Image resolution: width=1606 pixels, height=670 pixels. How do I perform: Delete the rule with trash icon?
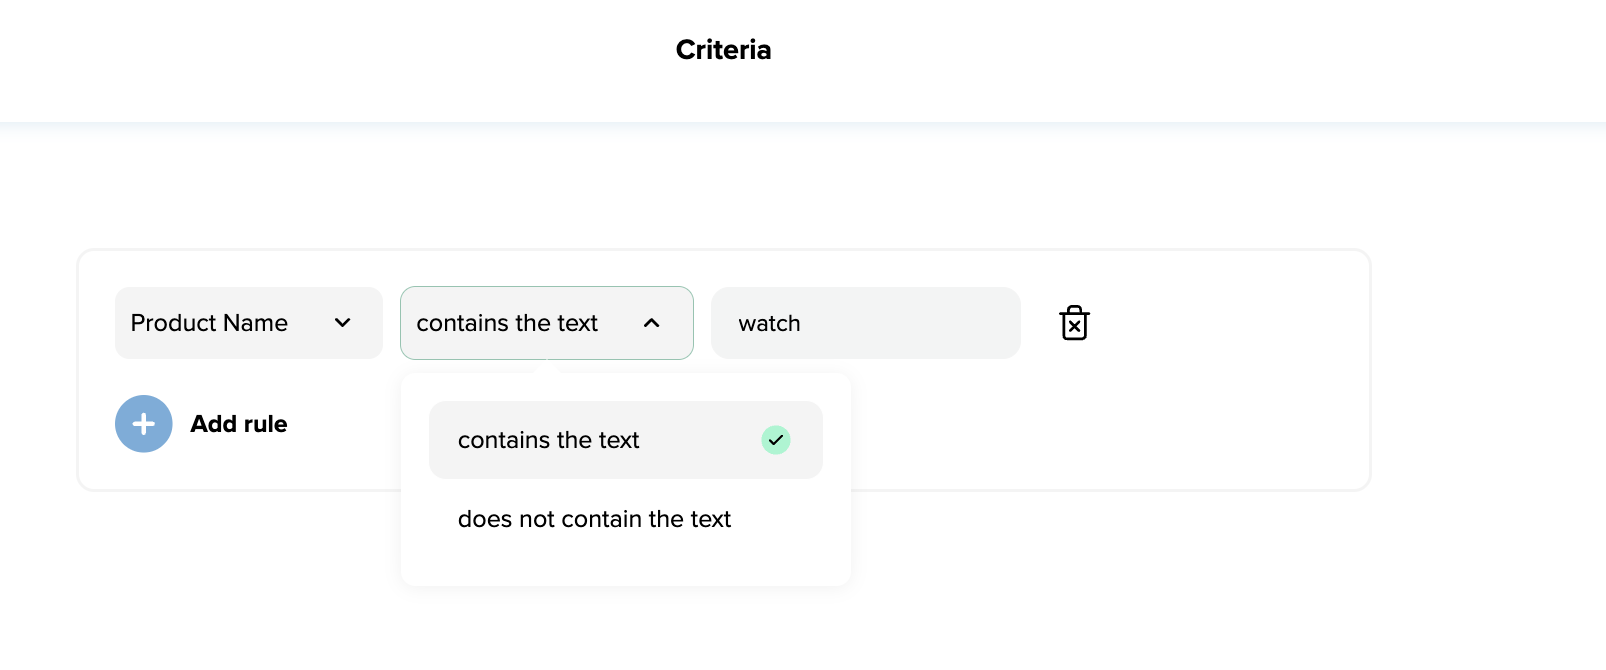[1074, 323]
